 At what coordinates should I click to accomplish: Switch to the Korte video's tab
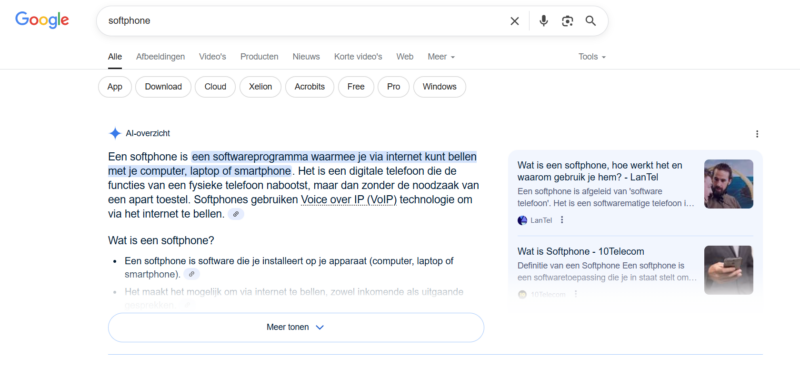pyautogui.click(x=358, y=57)
